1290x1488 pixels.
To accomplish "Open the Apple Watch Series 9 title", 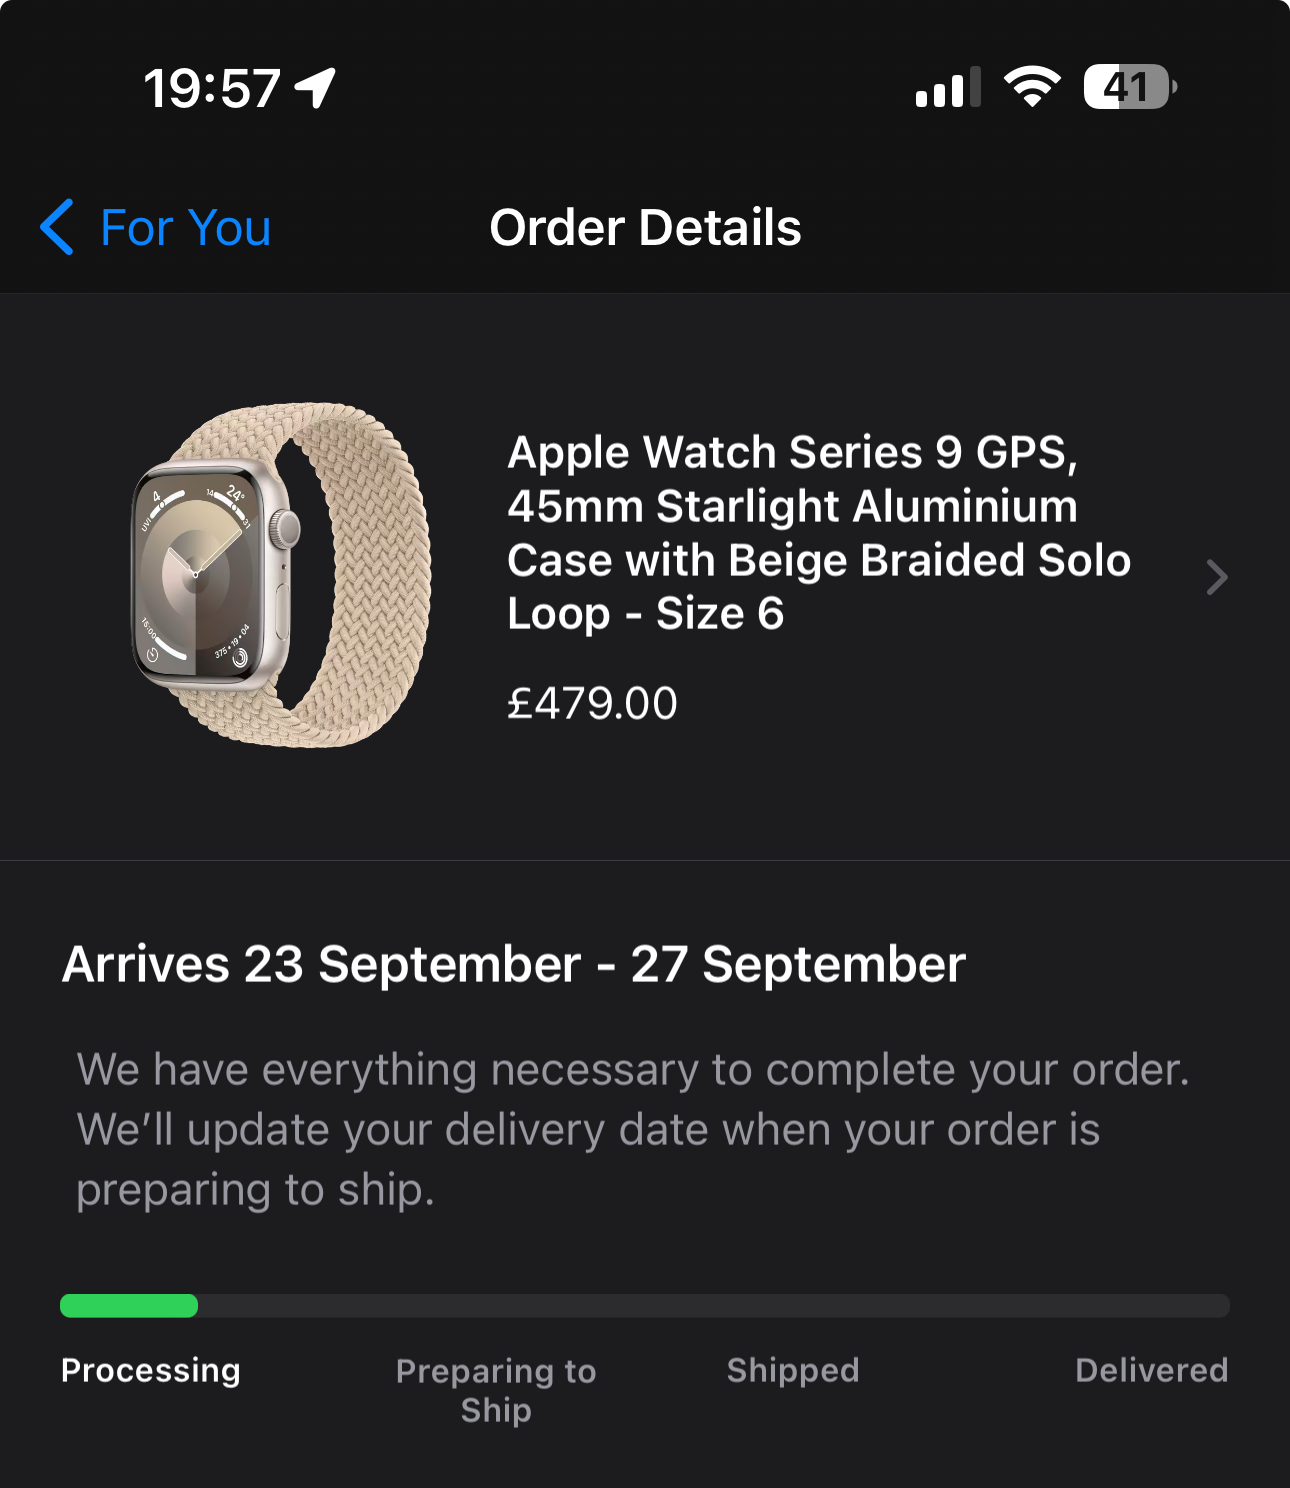I will pyautogui.click(x=818, y=533).
